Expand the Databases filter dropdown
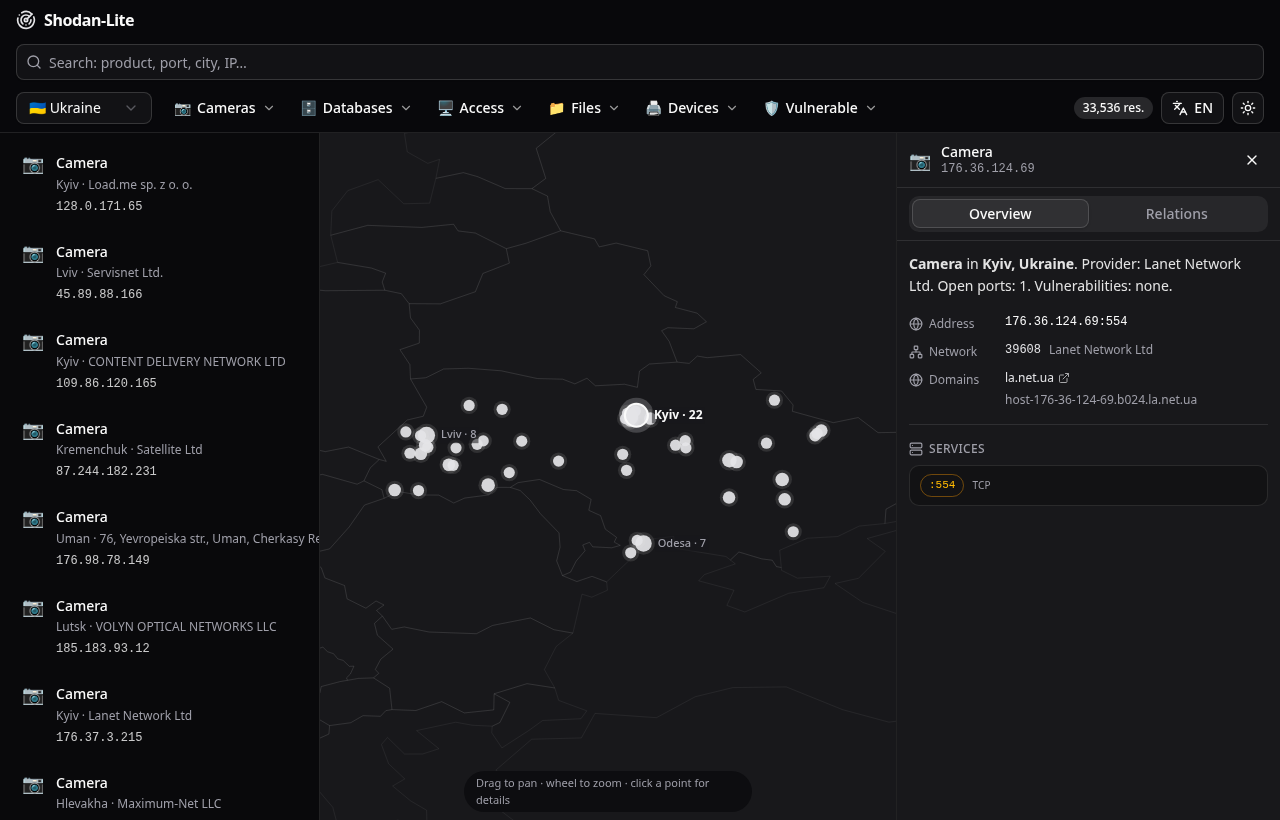 356,108
